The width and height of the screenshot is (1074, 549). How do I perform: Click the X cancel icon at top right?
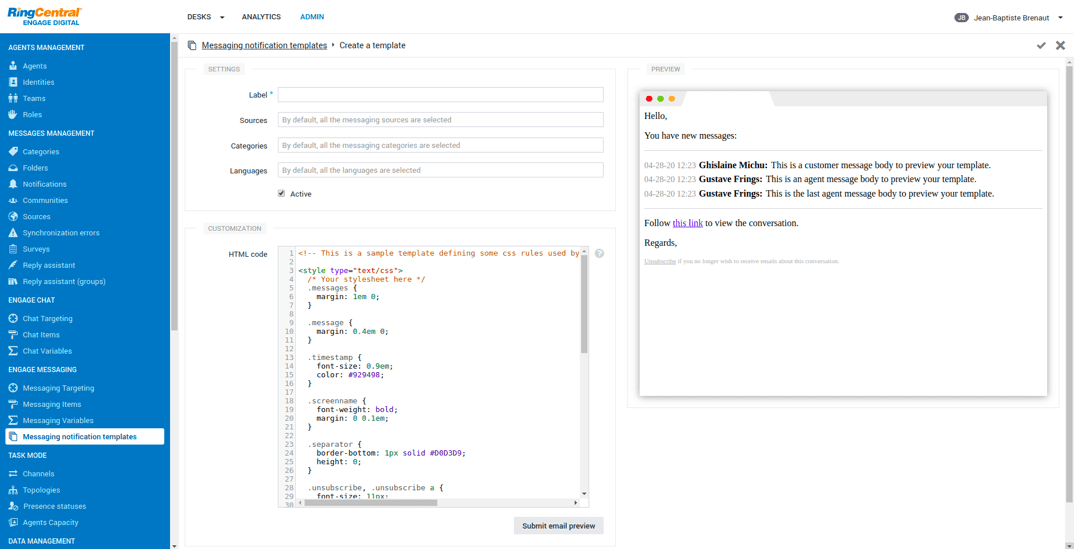(1060, 46)
